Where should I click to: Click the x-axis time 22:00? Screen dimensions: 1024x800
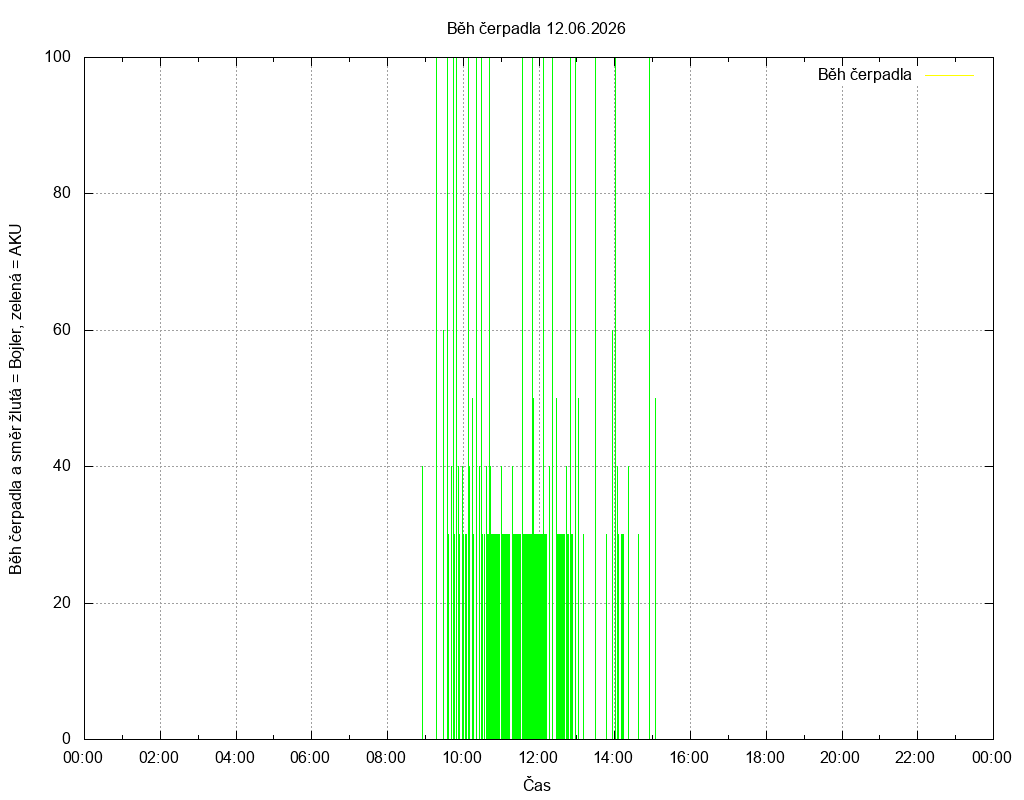[915, 758]
